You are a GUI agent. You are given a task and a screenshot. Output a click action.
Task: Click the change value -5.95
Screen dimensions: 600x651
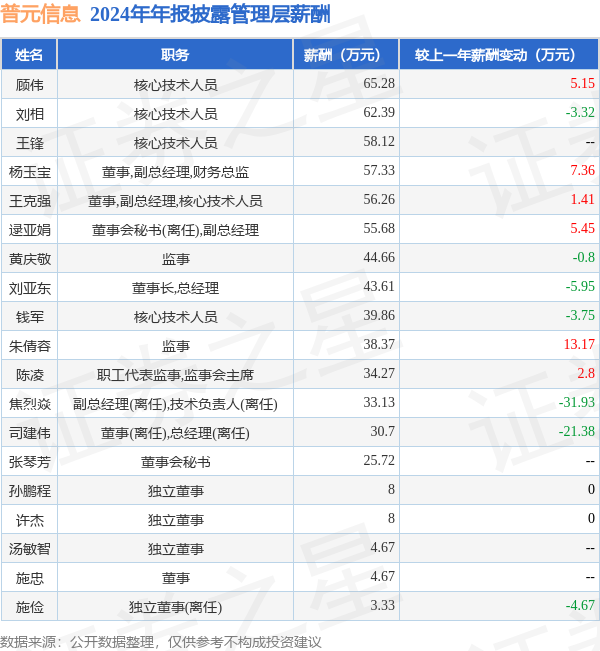580,286
